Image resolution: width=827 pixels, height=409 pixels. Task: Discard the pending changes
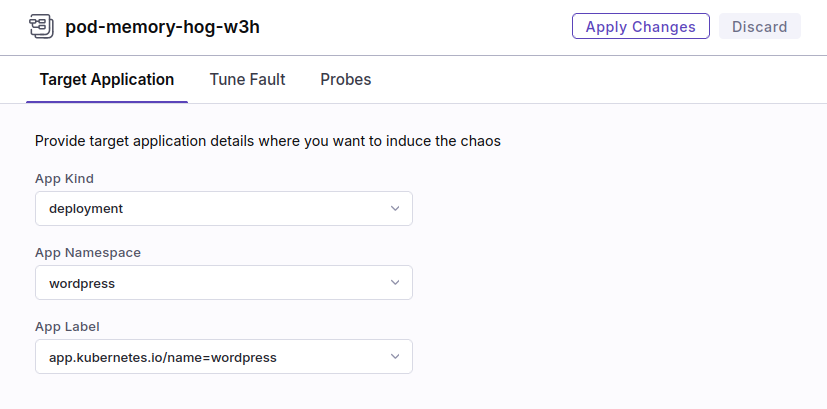tap(759, 27)
